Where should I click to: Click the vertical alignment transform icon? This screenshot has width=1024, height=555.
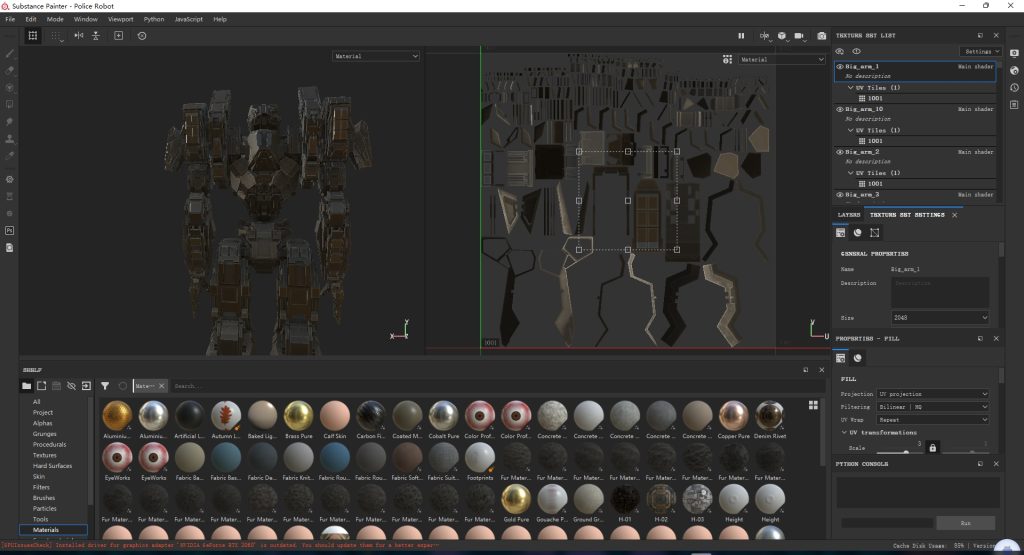click(x=96, y=36)
